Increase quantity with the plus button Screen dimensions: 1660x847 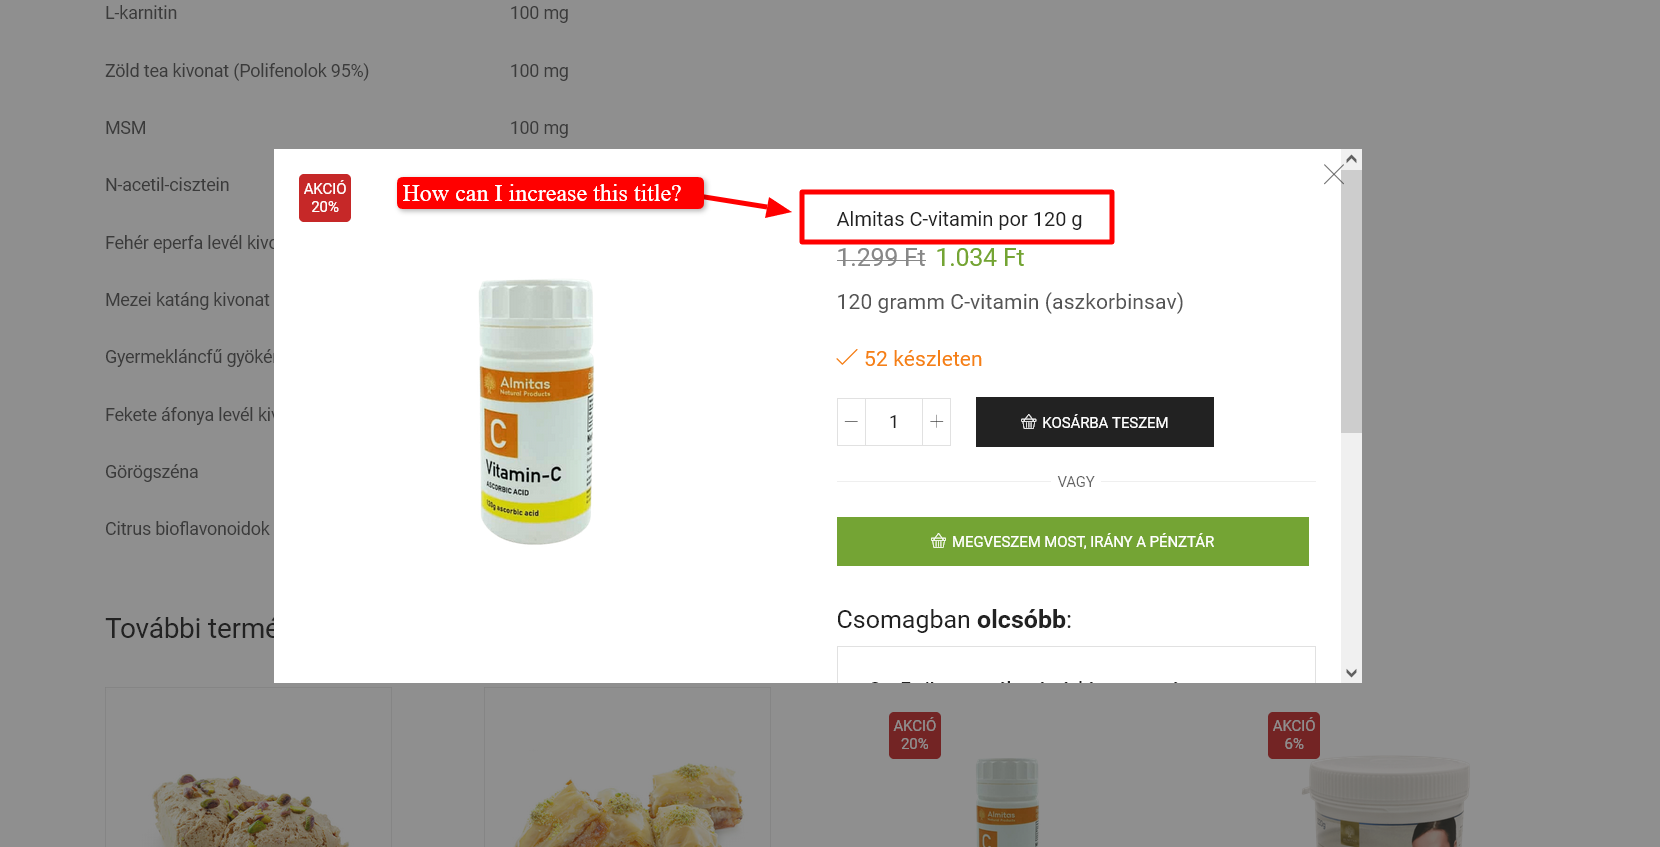click(936, 422)
